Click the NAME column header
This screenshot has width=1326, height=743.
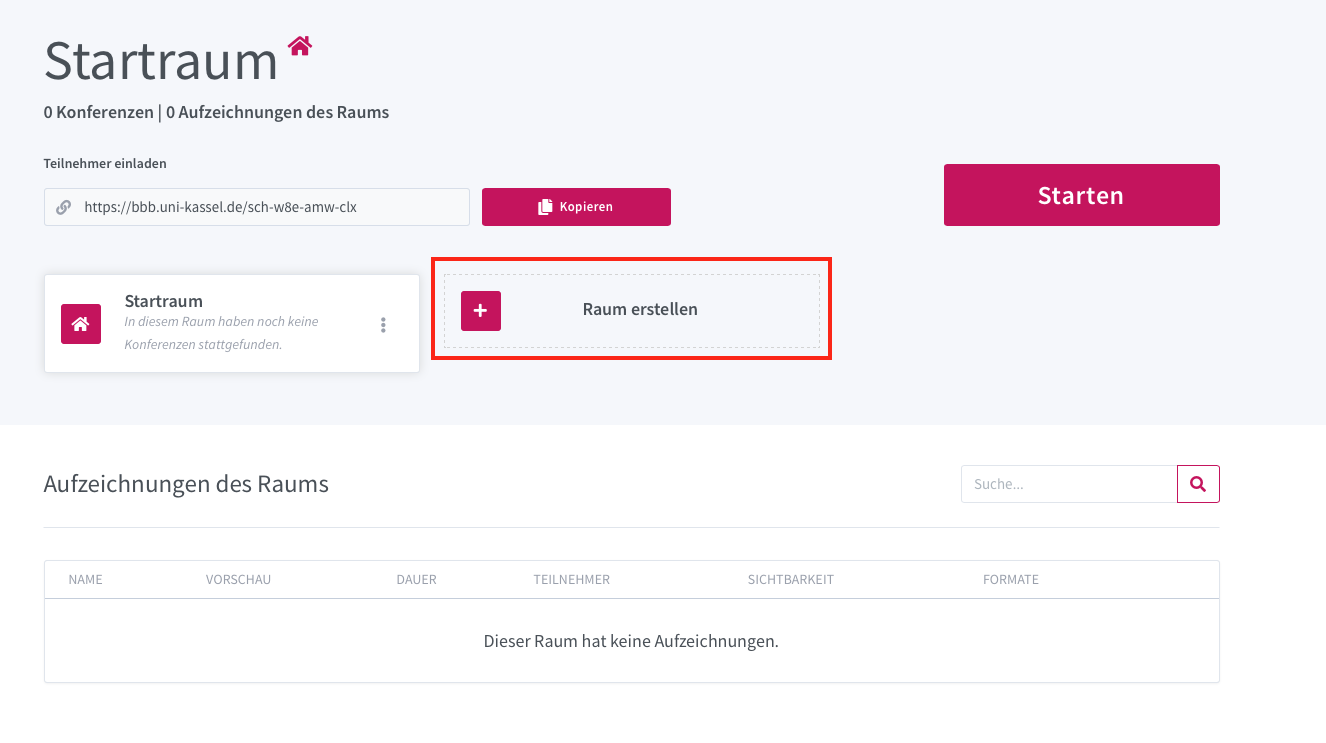(x=85, y=580)
